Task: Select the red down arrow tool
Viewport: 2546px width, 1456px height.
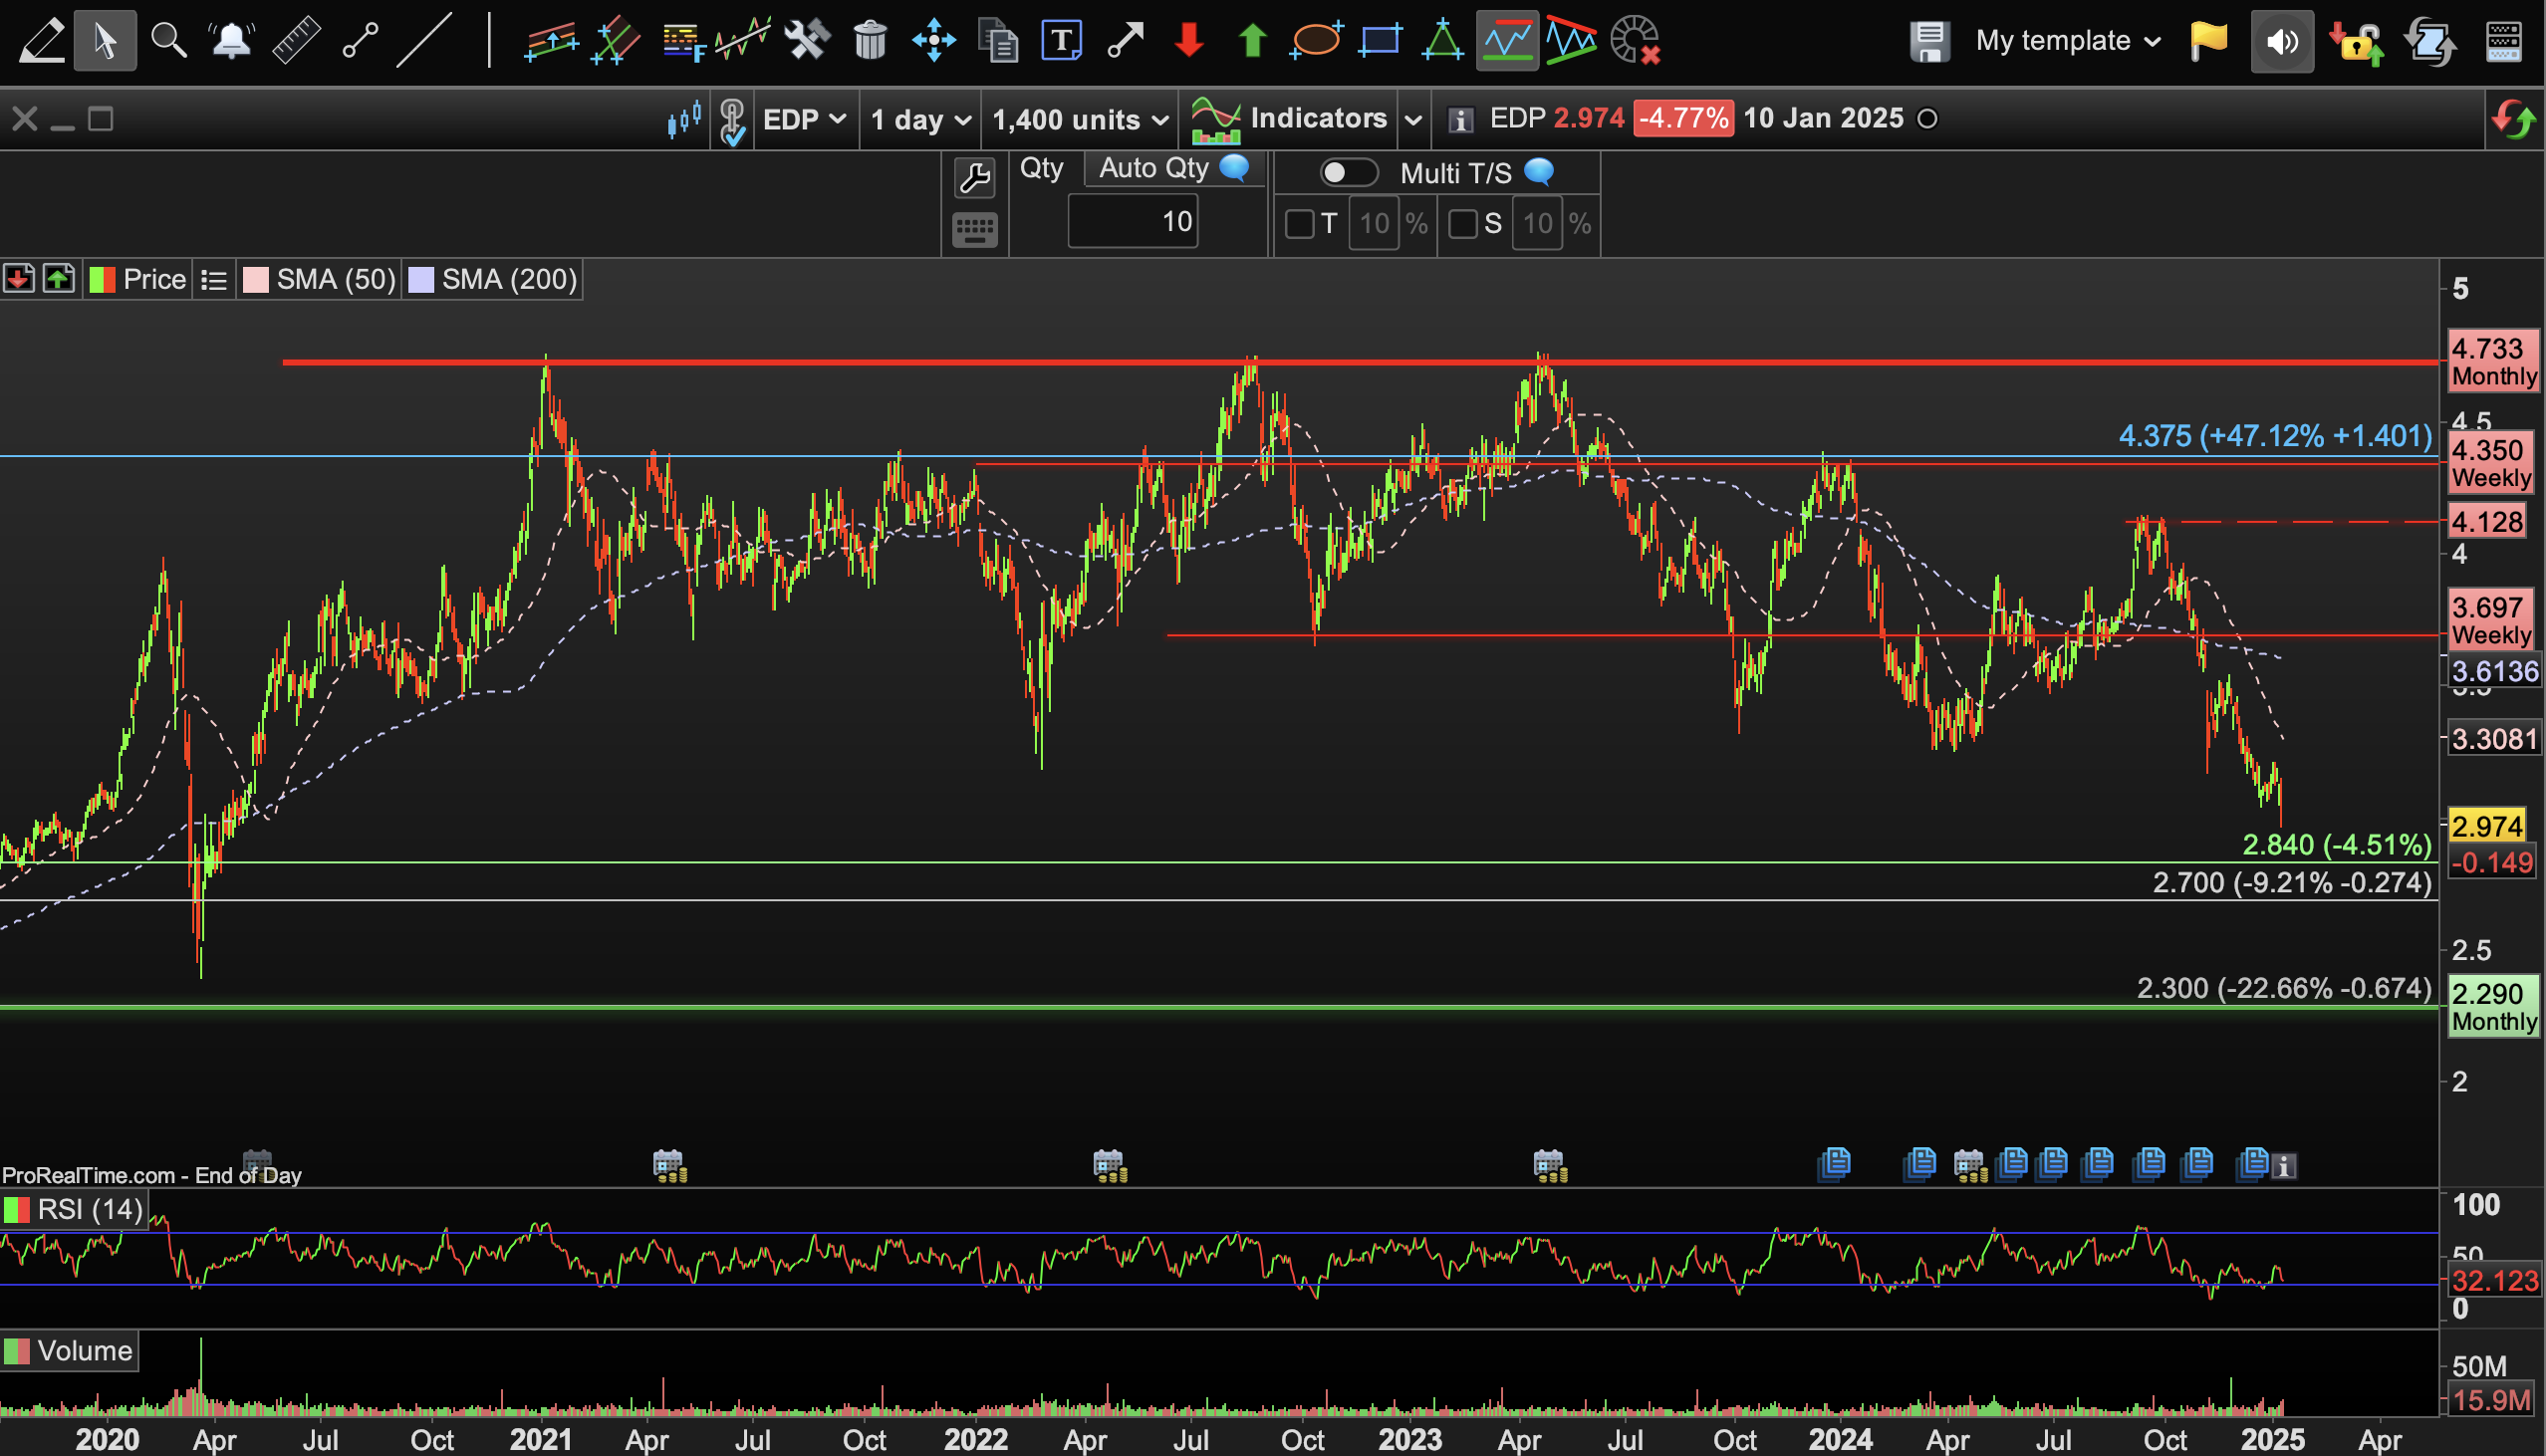Action: [1188, 41]
